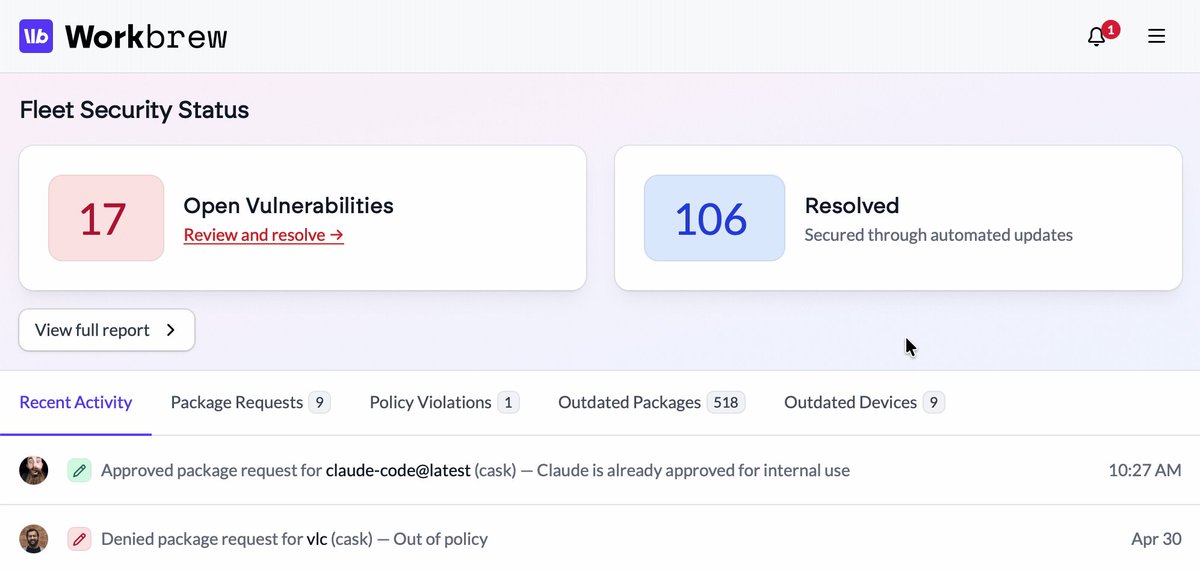Click "Secured through automated updates" text
Image resolution: width=1200 pixels, height=572 pixels.
point(939,235)
